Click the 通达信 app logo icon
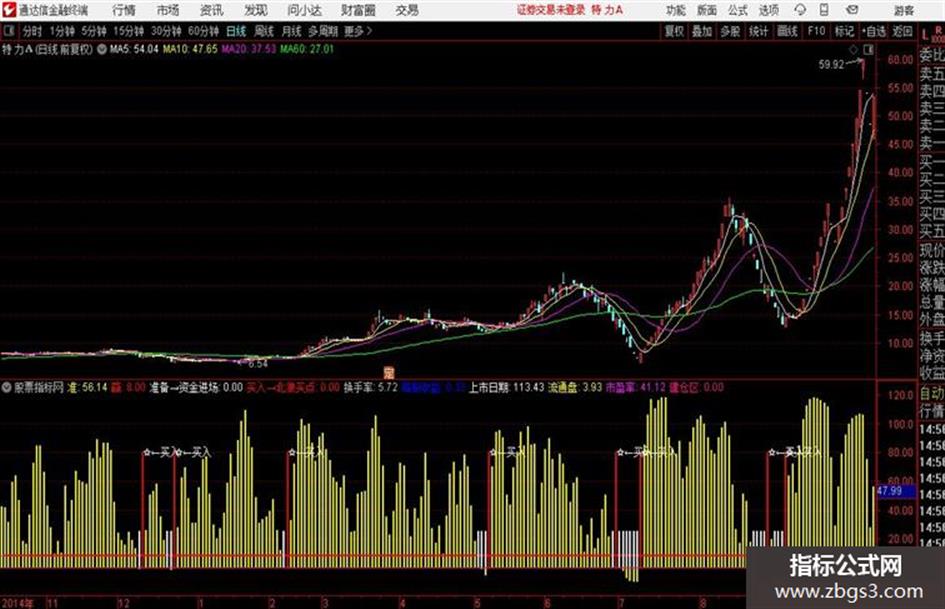 9,10
